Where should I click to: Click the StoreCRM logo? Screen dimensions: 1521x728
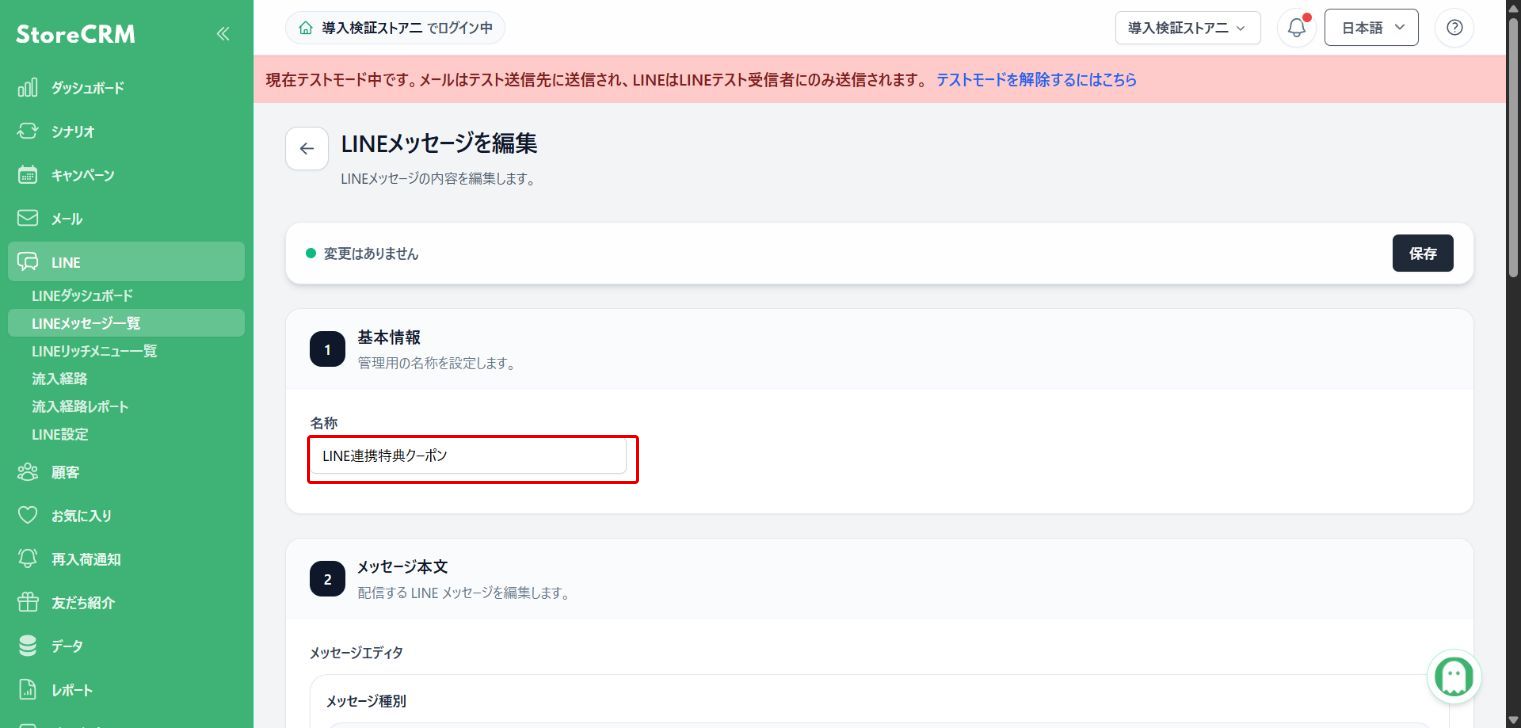click(x=75, y=35)
